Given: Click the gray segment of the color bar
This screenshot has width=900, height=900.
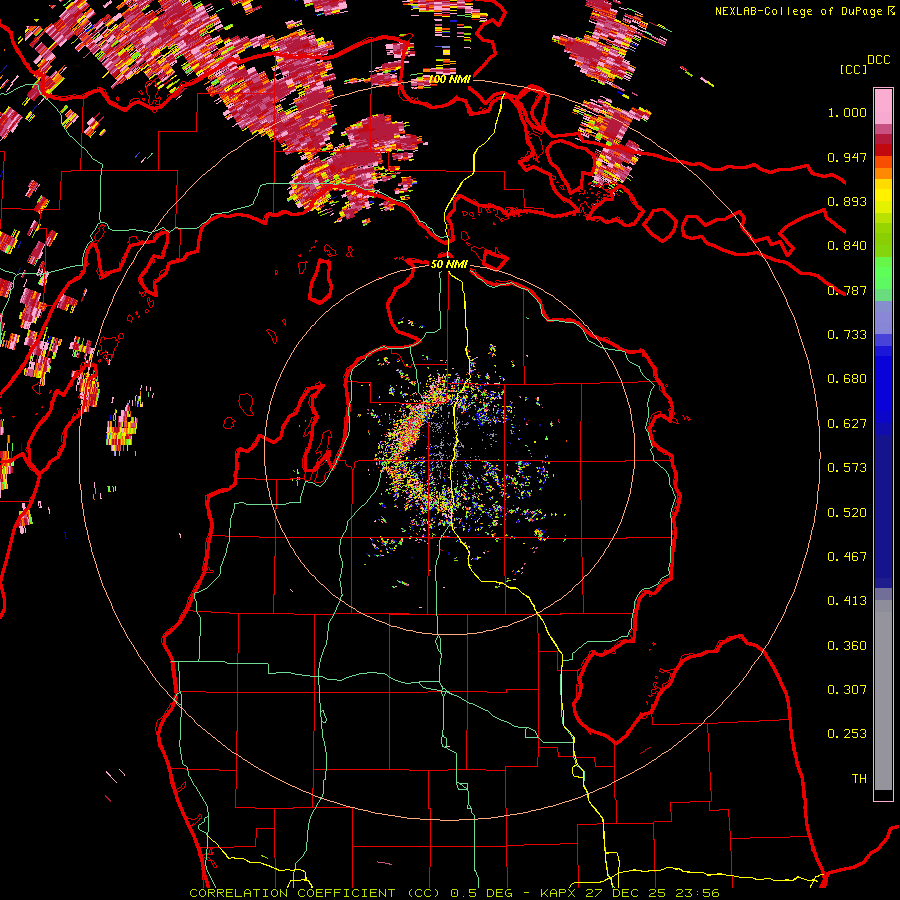Looking at the screenshot, I should coord(883,695).
